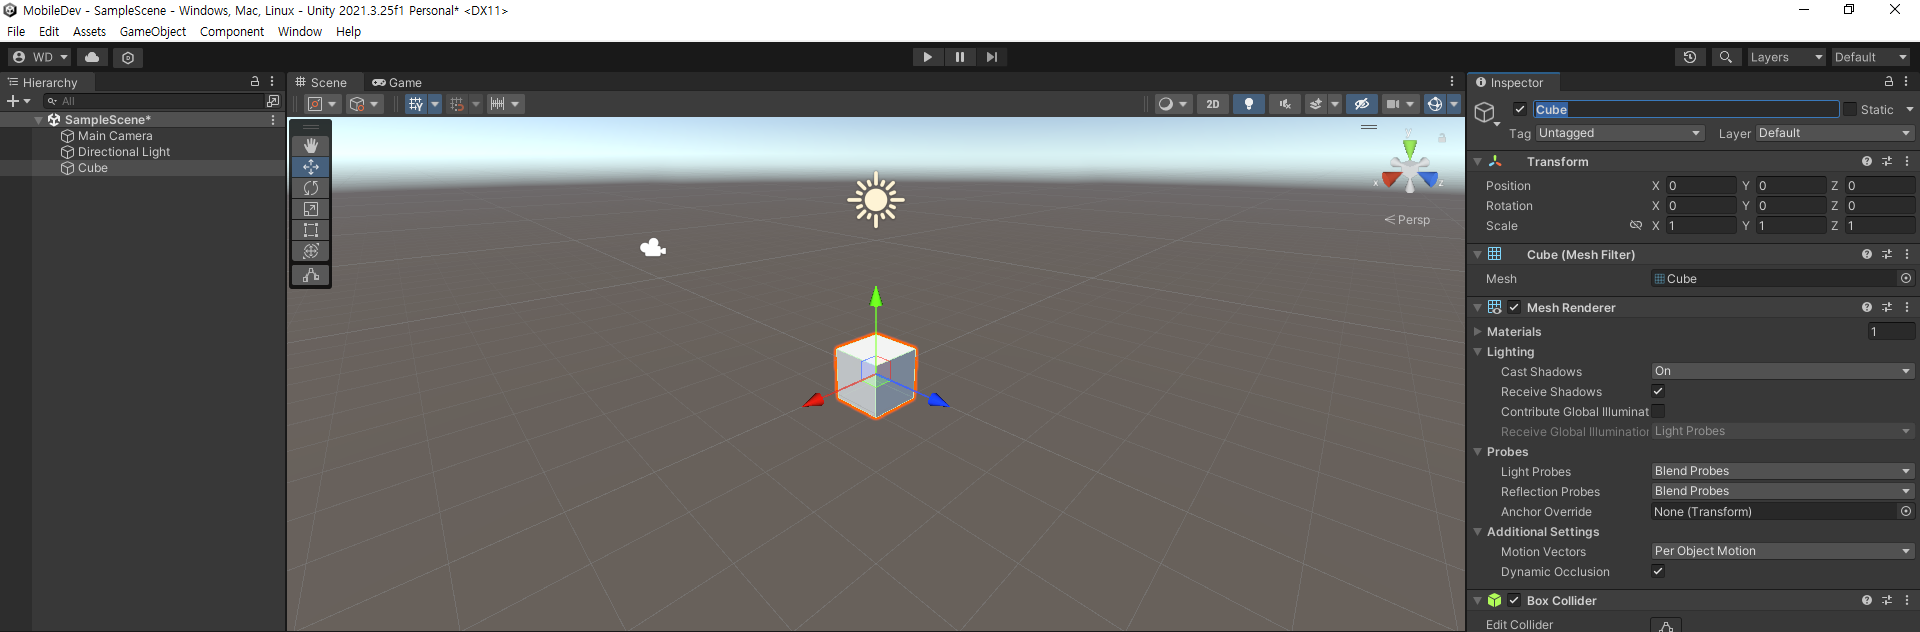Open Mesh Renderer help icon
The width and height of the screenshot is (1920, 632).
tap(1867, 307)
